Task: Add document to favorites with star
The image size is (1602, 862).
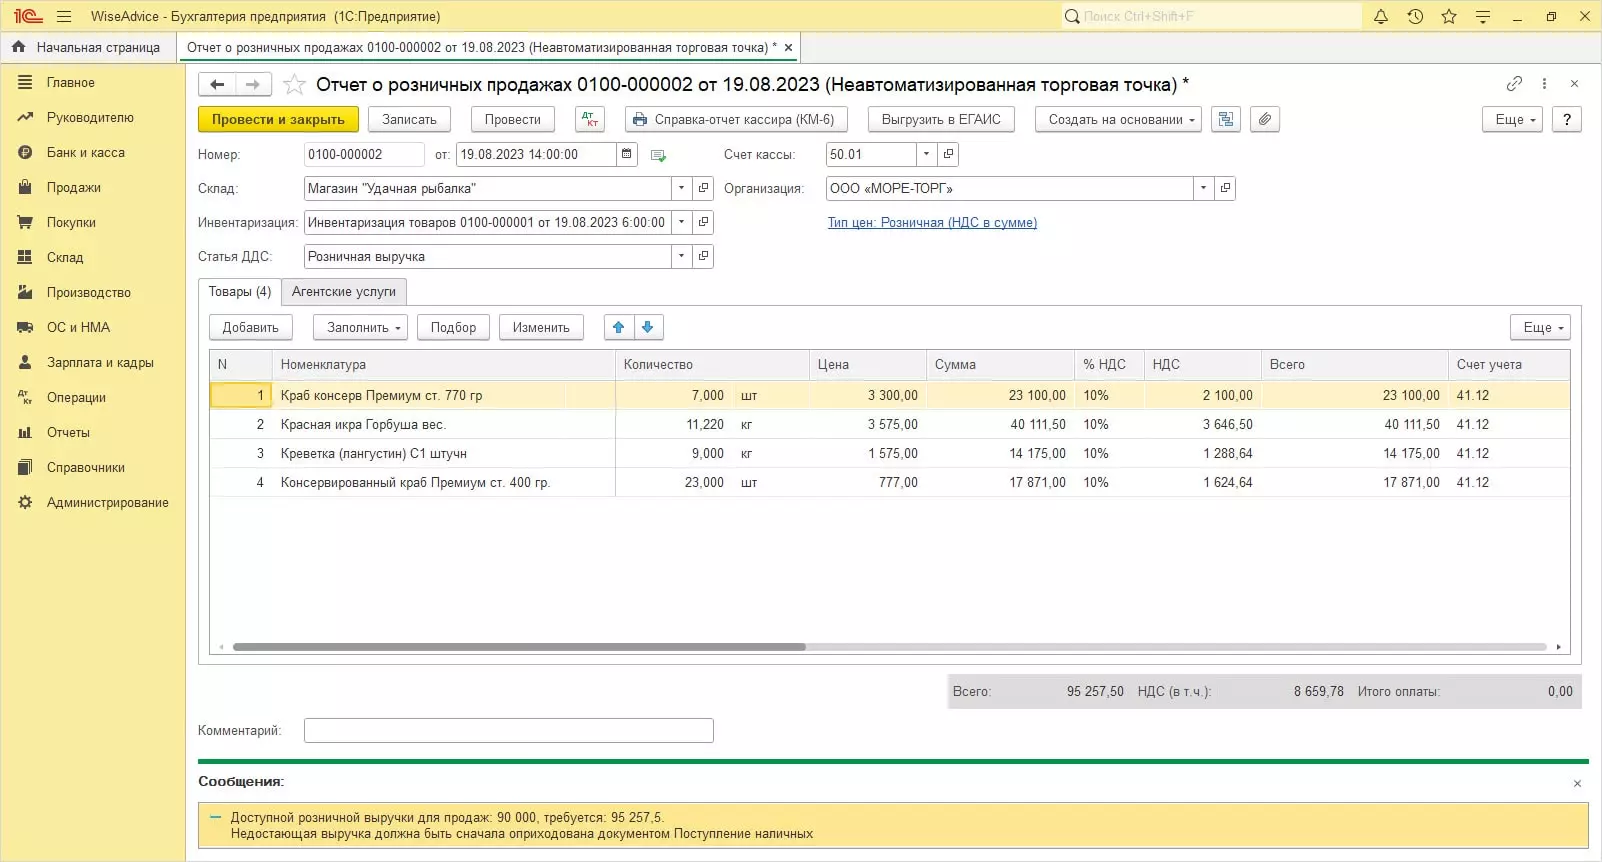Action: (x=294, y=85)
